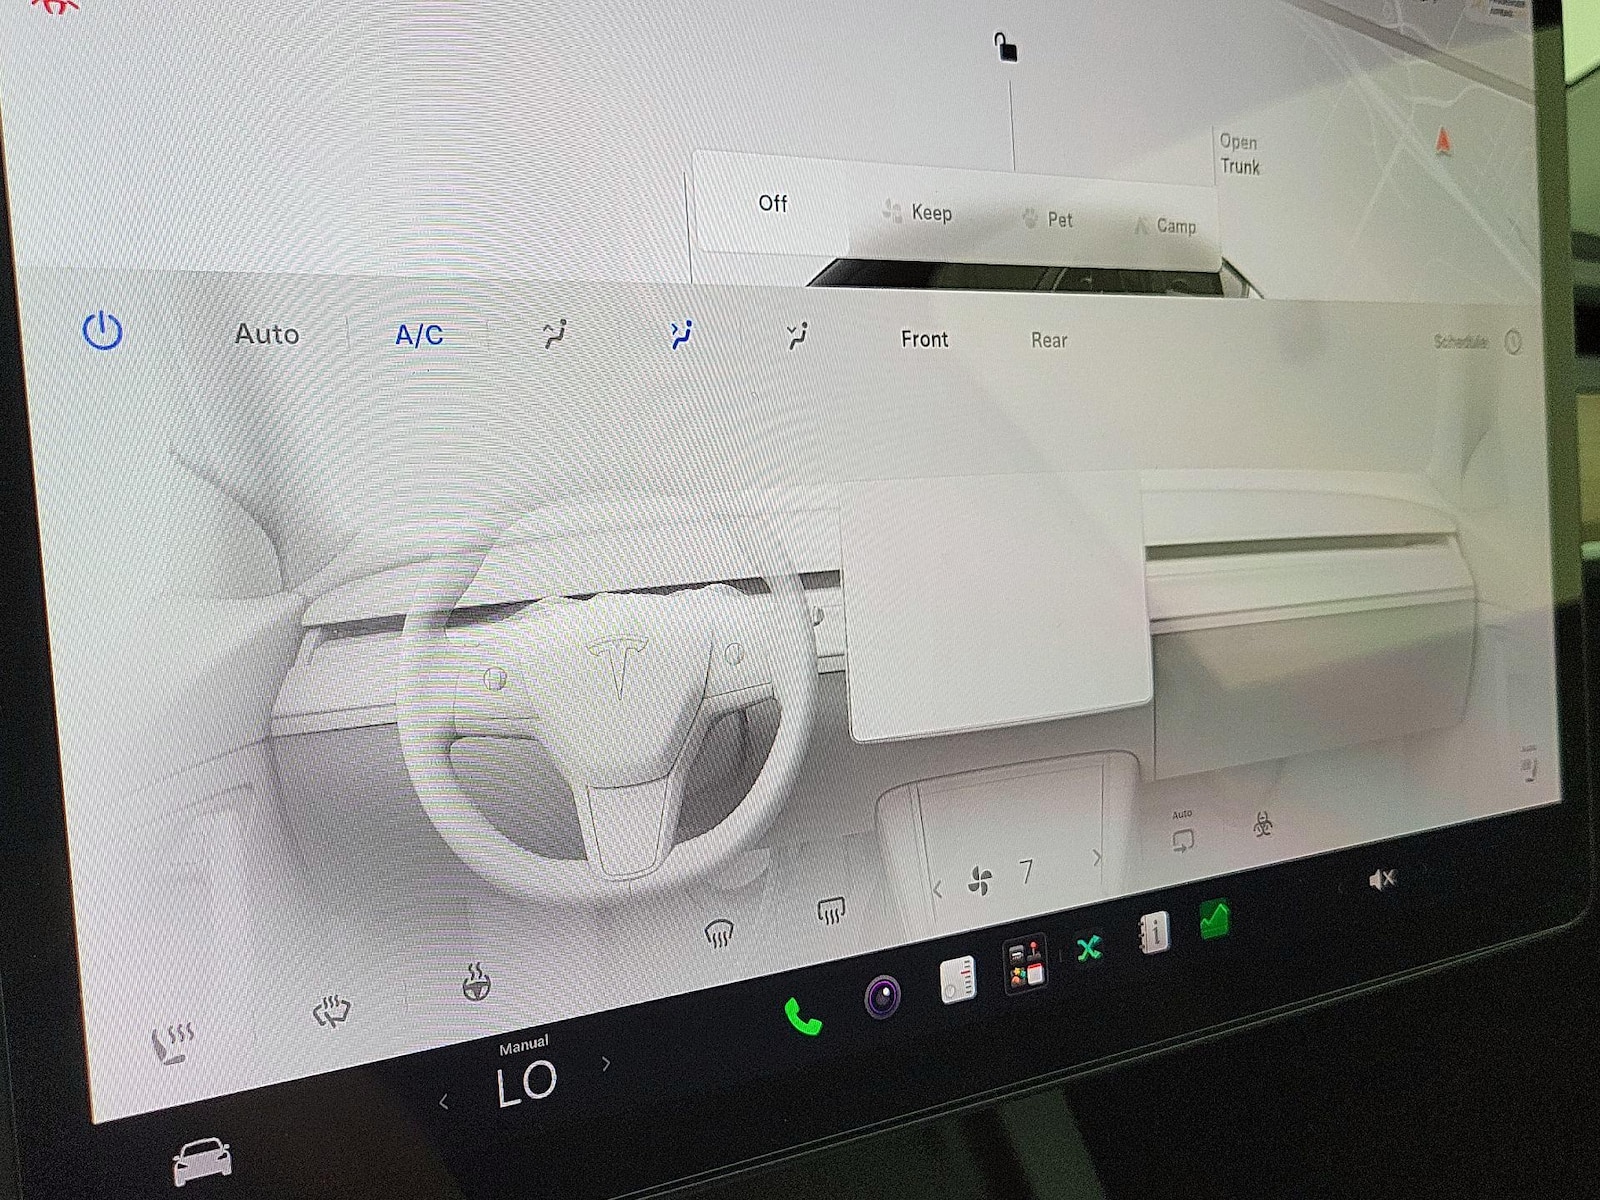Open the Owner's Manual info icon
1600x1200 pixels.
click(1153, 933)
